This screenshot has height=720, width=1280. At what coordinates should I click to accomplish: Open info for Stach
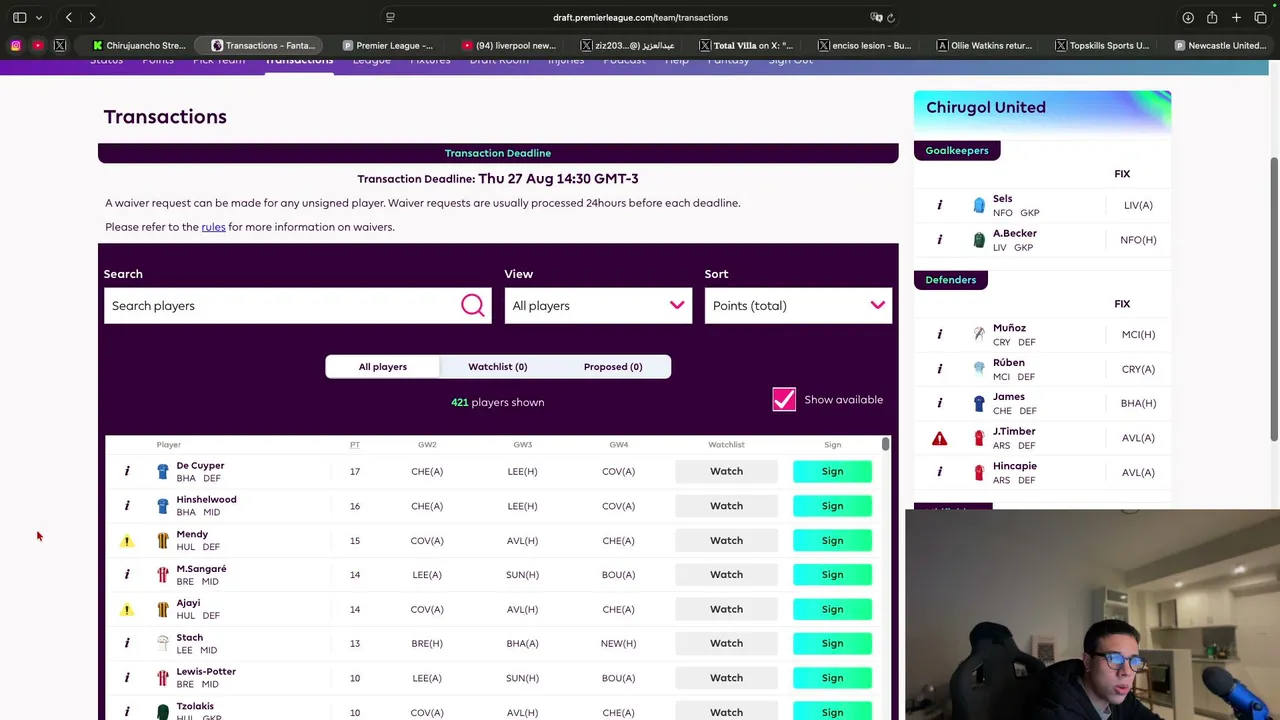coord(127,643)
